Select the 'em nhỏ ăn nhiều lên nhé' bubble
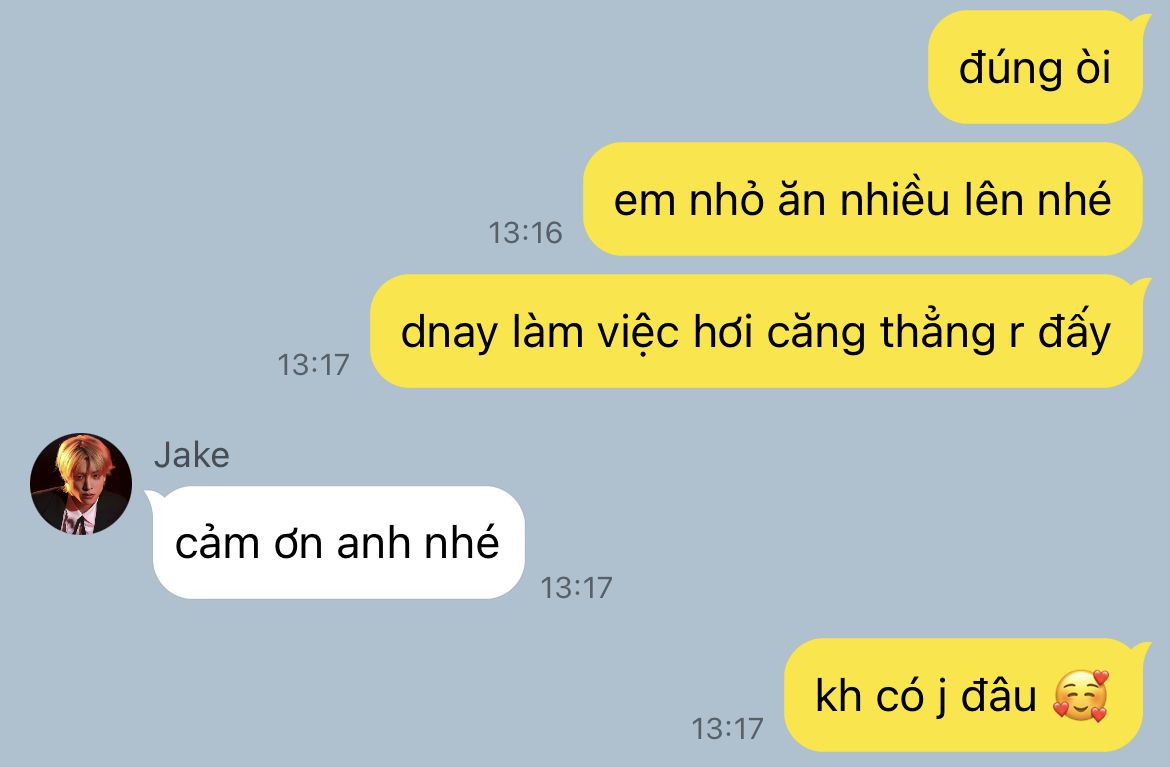 coord(863,199)
